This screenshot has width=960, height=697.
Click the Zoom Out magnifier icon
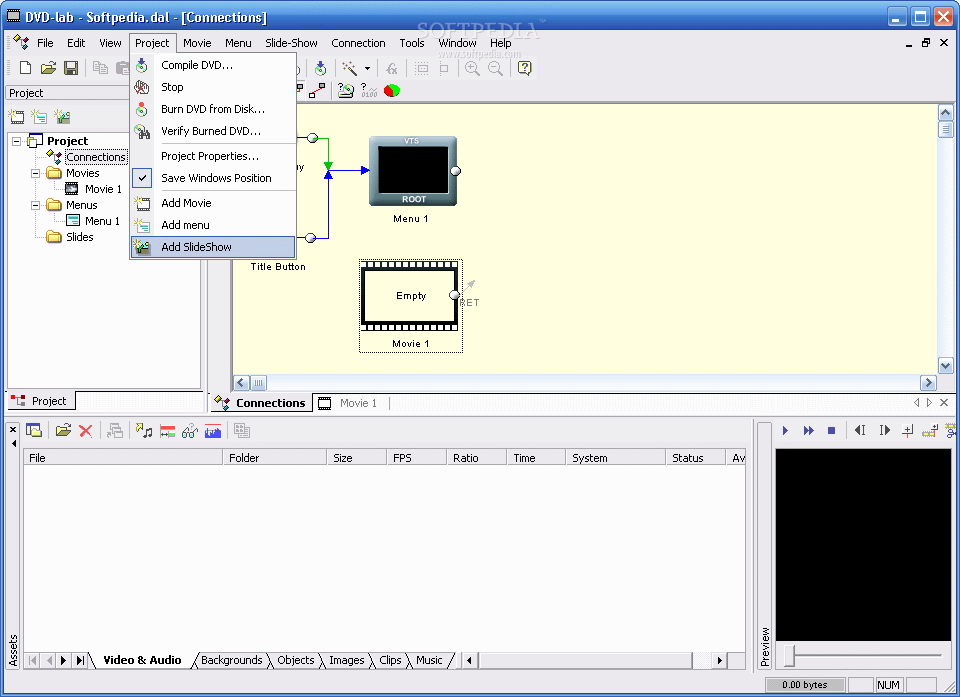click(x=495, y=68)
